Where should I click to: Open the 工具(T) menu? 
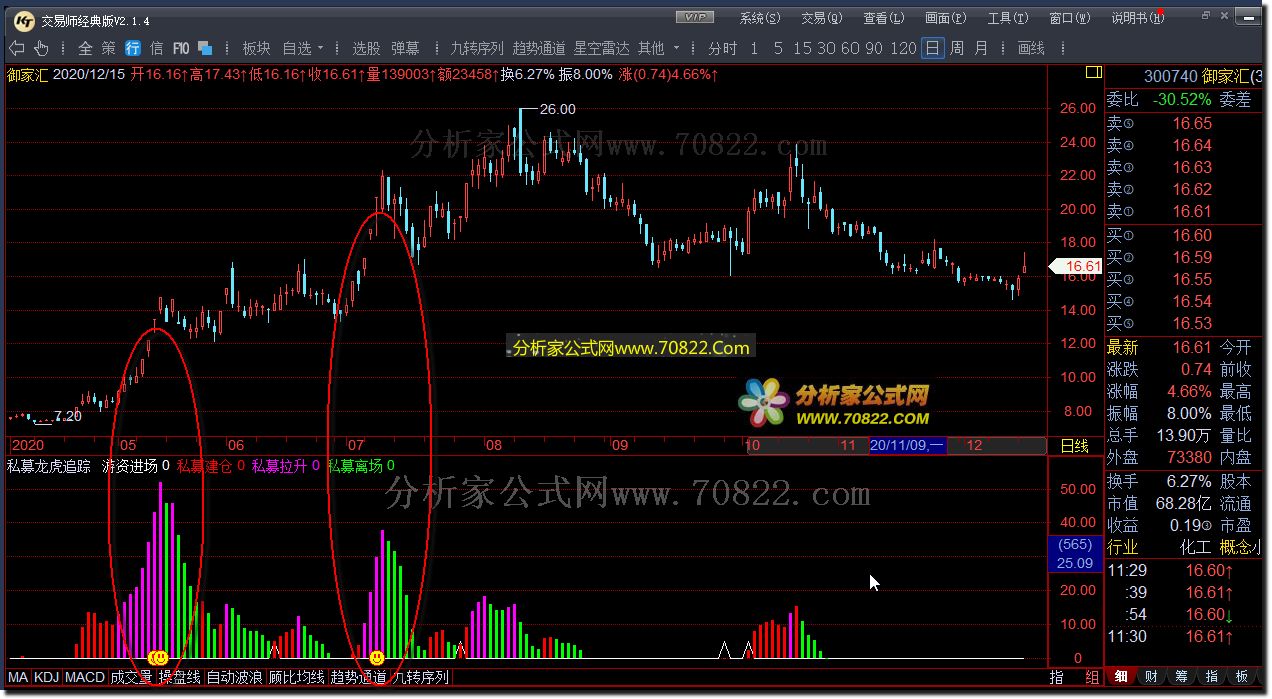pos(1007,18)
